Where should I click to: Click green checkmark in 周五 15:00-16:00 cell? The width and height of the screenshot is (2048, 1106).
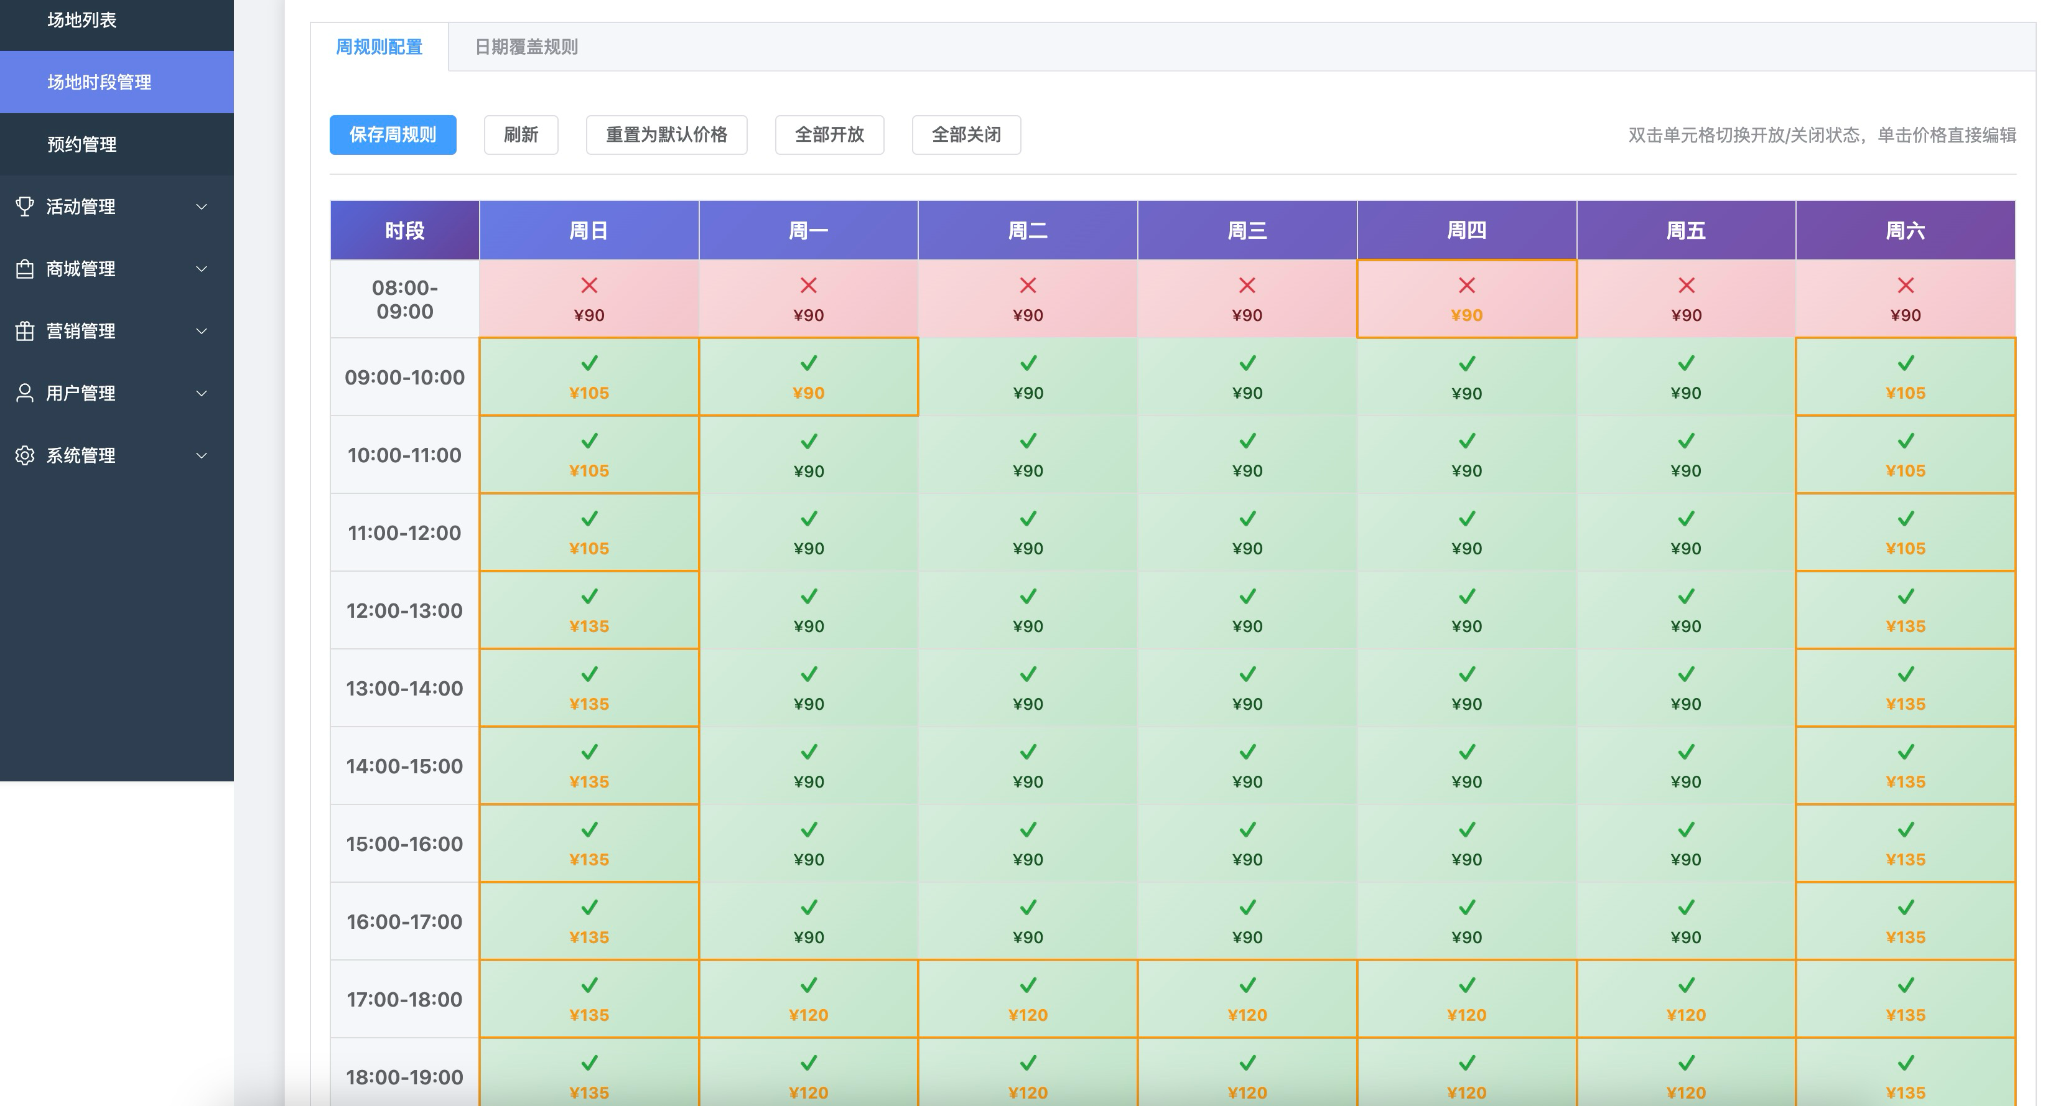(1686, 830)
